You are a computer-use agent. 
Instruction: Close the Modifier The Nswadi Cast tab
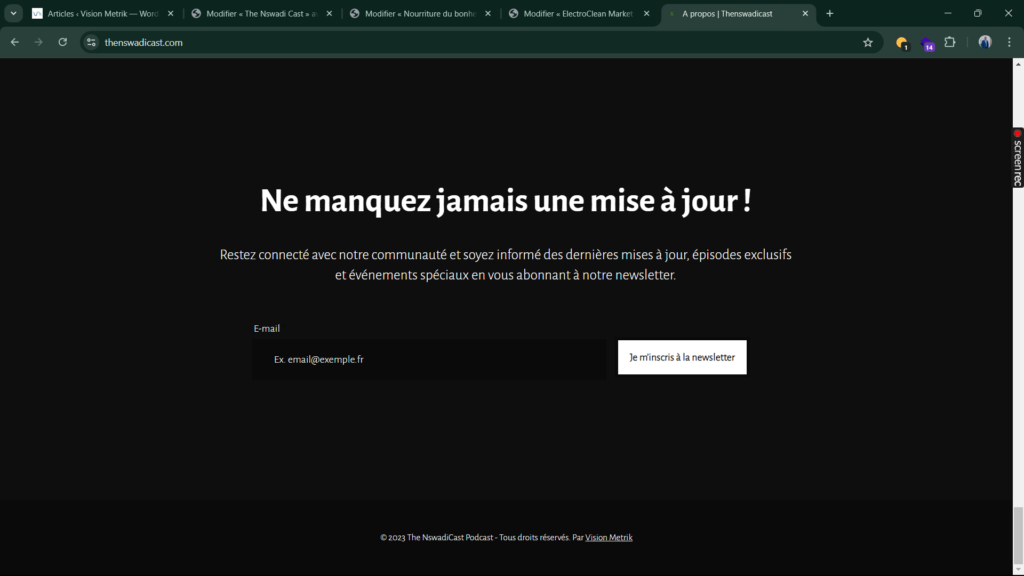tap(329, 13)
